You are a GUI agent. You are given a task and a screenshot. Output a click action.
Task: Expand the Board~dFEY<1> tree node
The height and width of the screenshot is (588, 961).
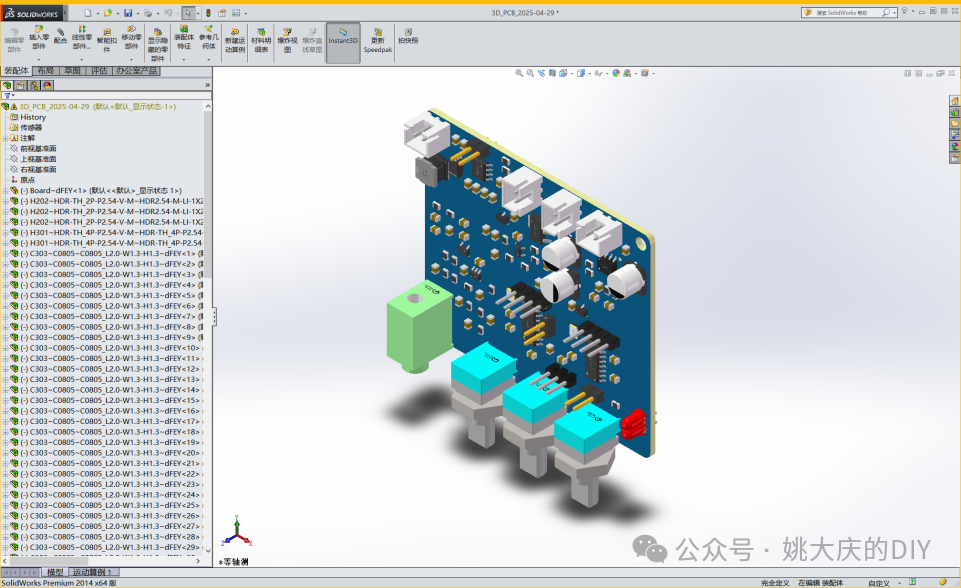tap(6, 191)
